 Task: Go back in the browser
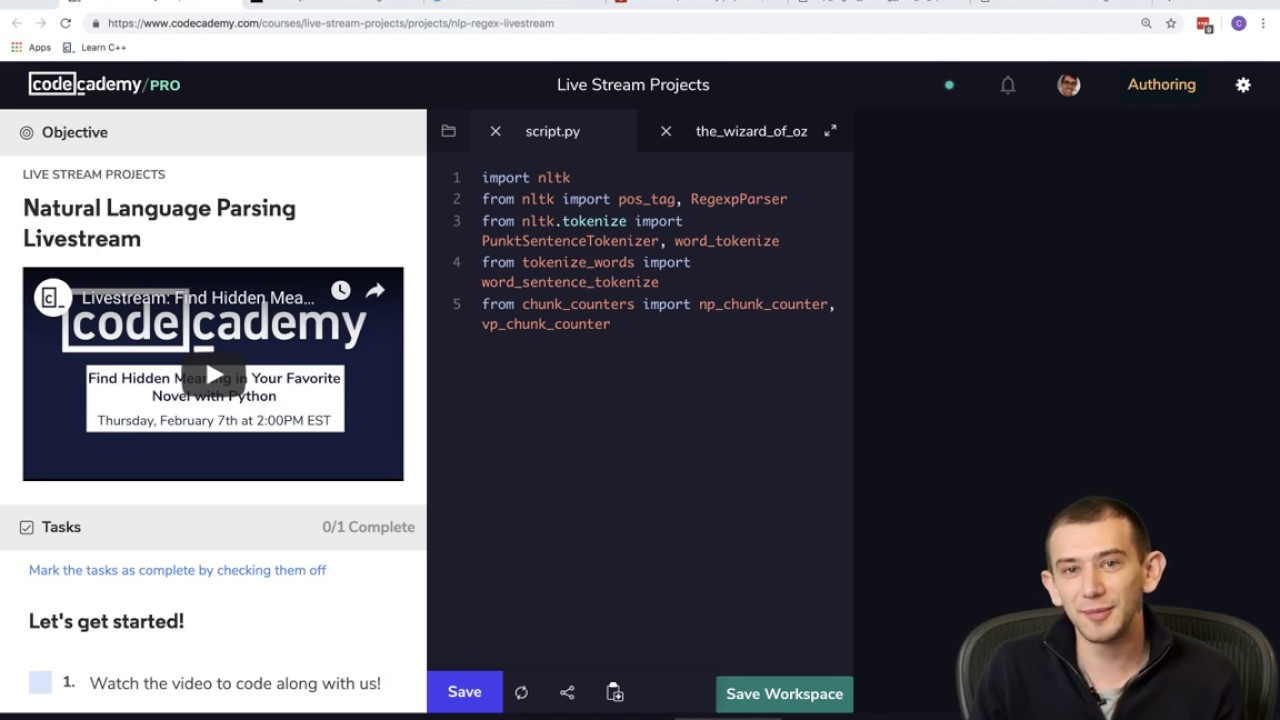[x=16, y=23]
